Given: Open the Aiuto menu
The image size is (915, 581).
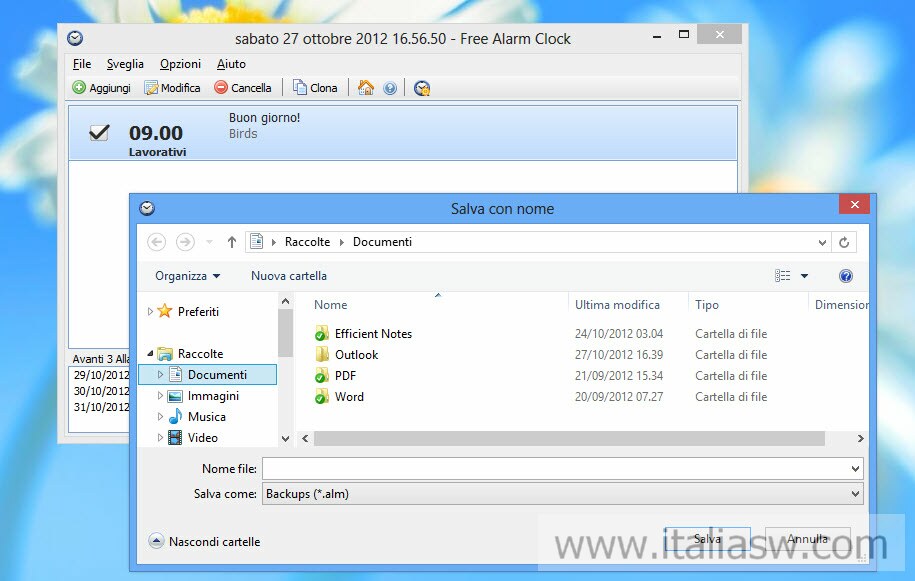Looking at the screenshot, I should click(231, 64).
